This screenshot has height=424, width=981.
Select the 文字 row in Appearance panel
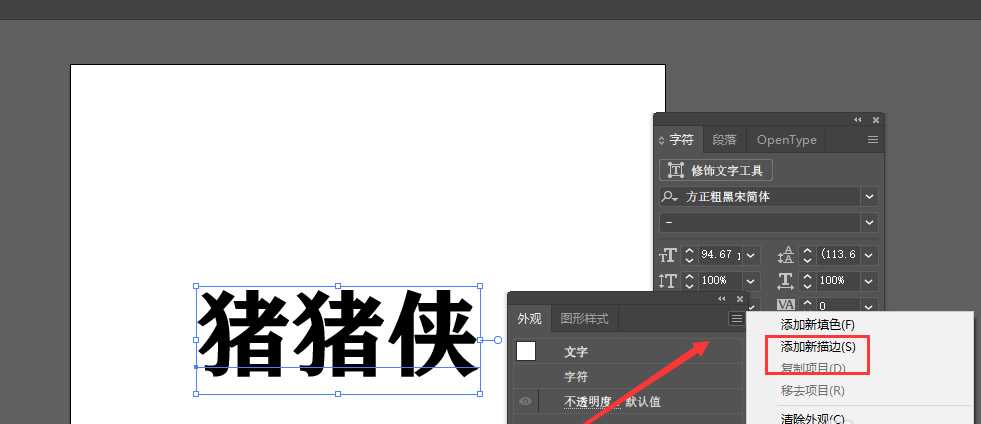click(629, 352)
